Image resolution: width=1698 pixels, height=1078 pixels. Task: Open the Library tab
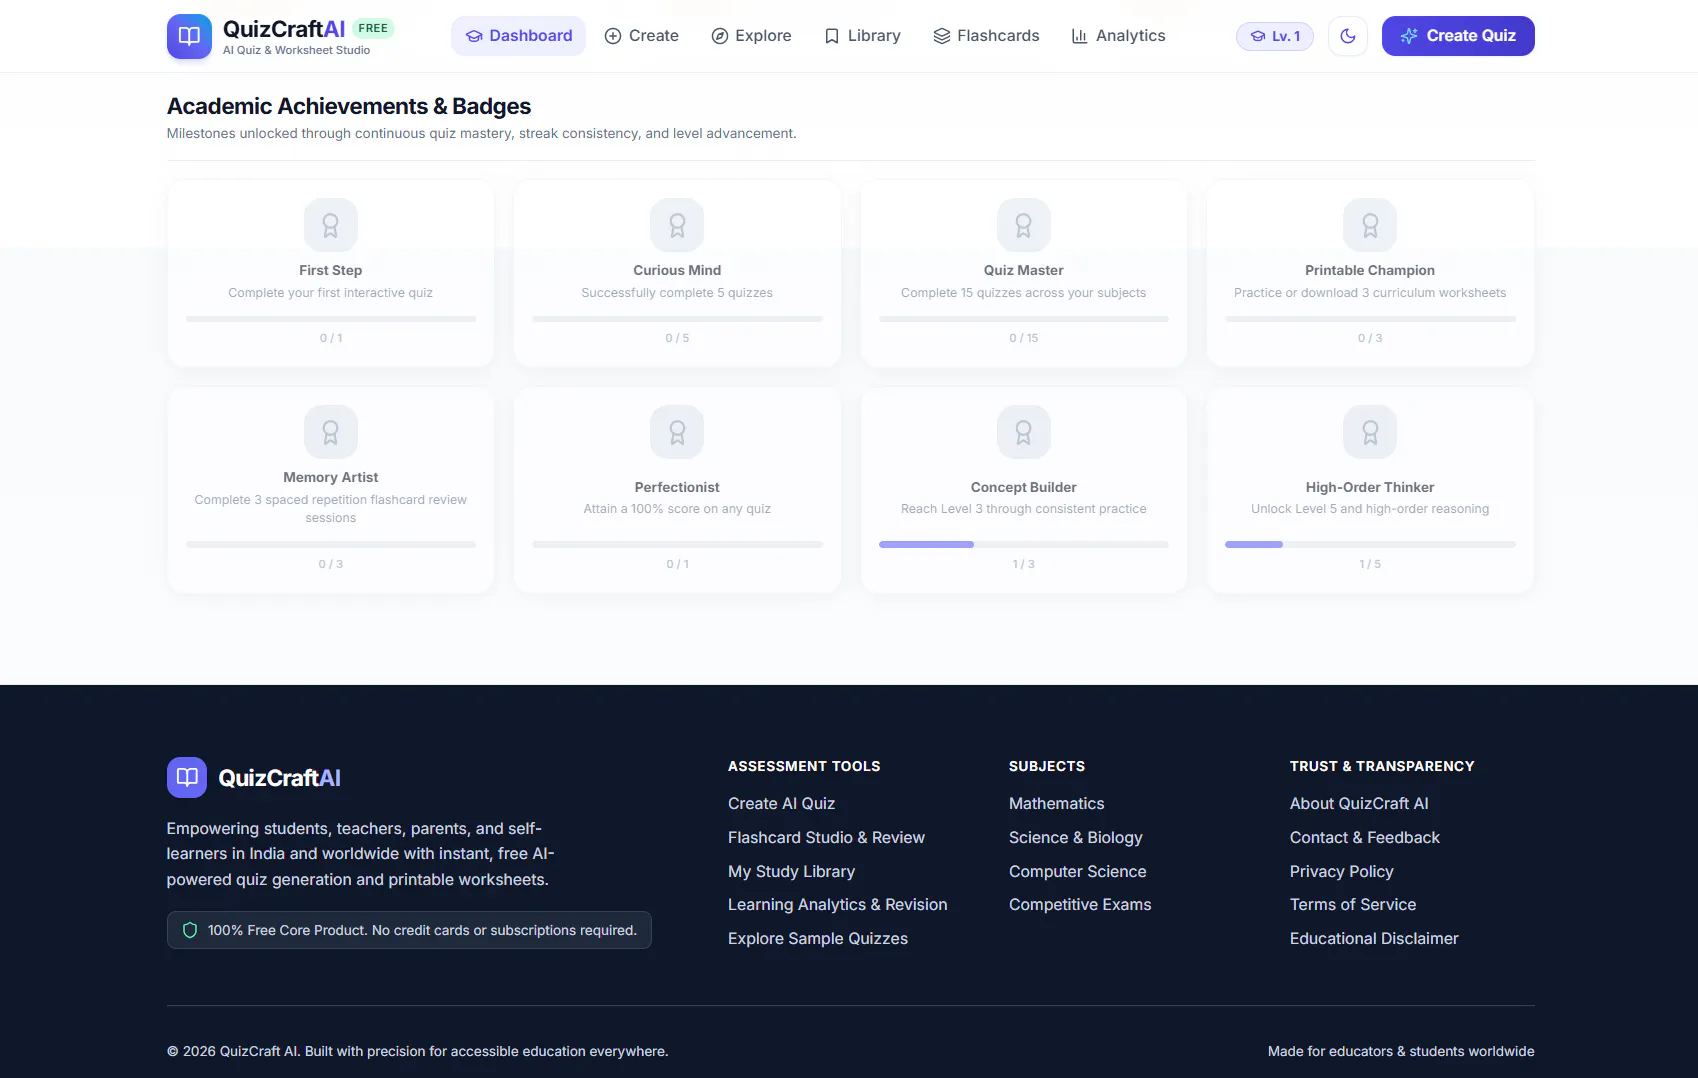point(862,36)
